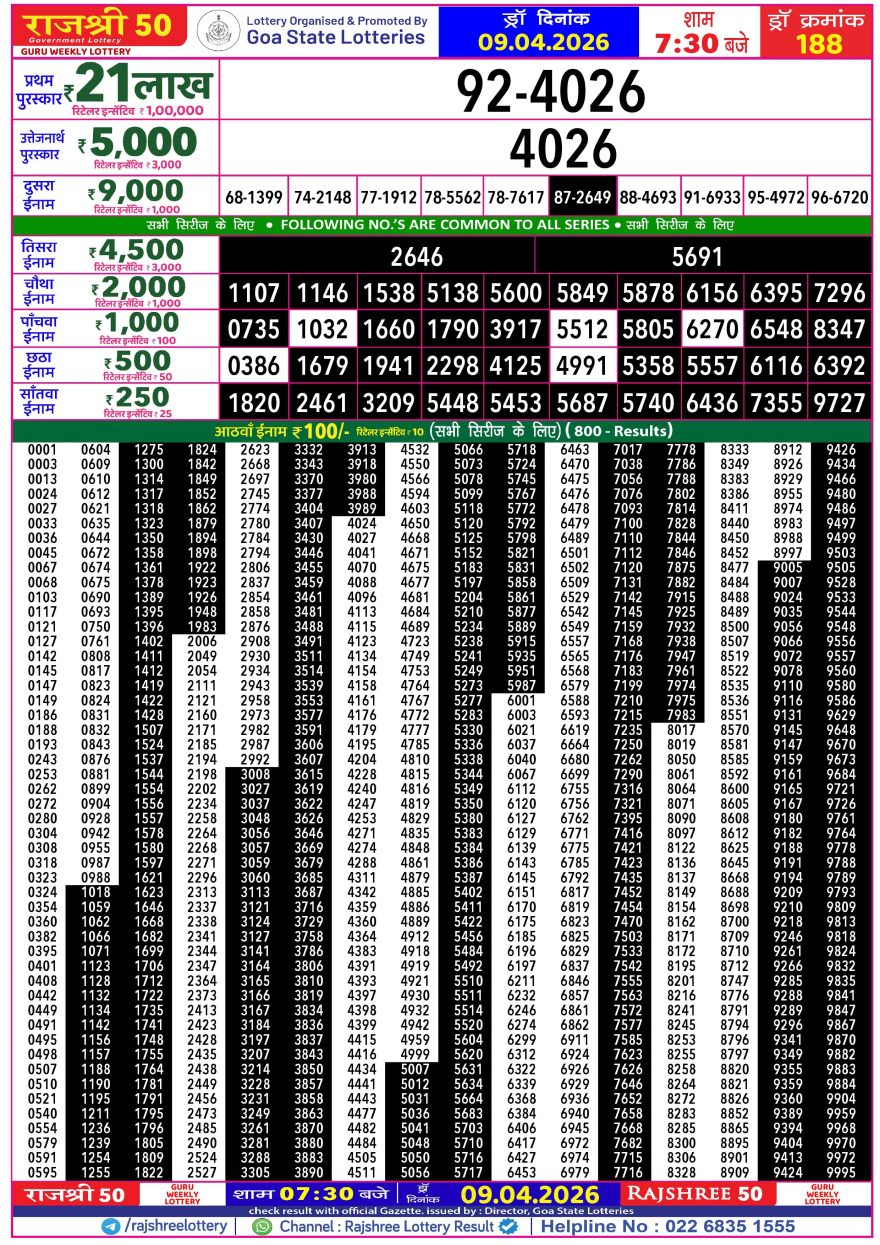Click the Hindi Rajshree 50 logo in footer

click(x=69, y=1194)
